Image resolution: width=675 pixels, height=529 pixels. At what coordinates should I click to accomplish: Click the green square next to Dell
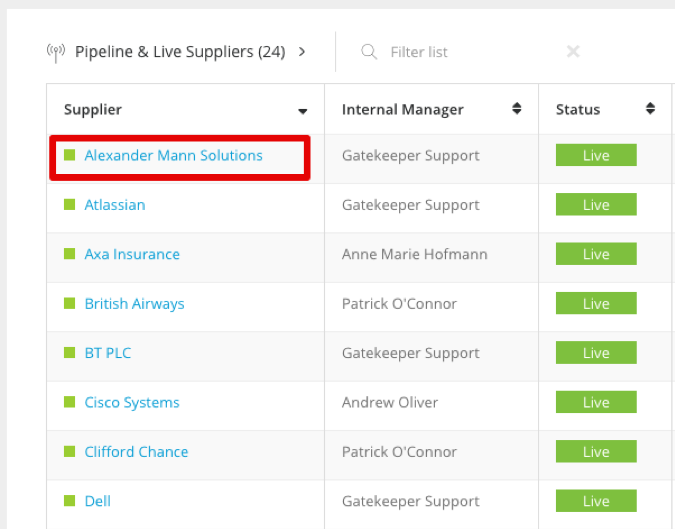click(x=69, y=501)
